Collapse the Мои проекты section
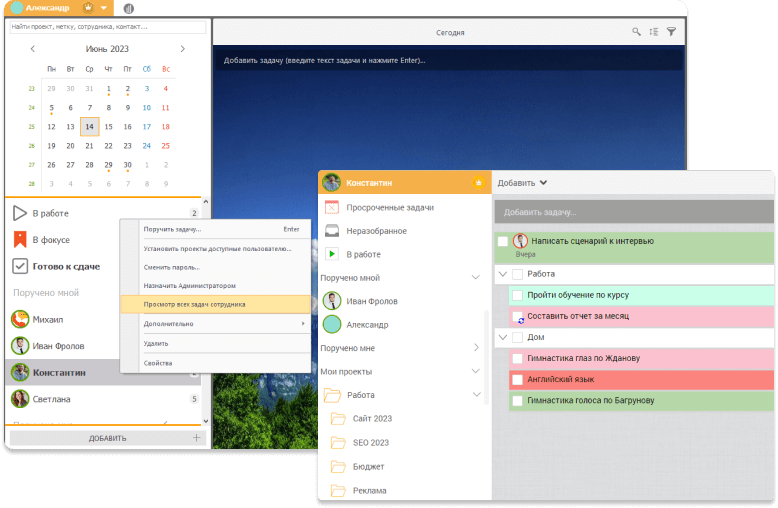Viewport: 778px width, 508px height. 475,371
